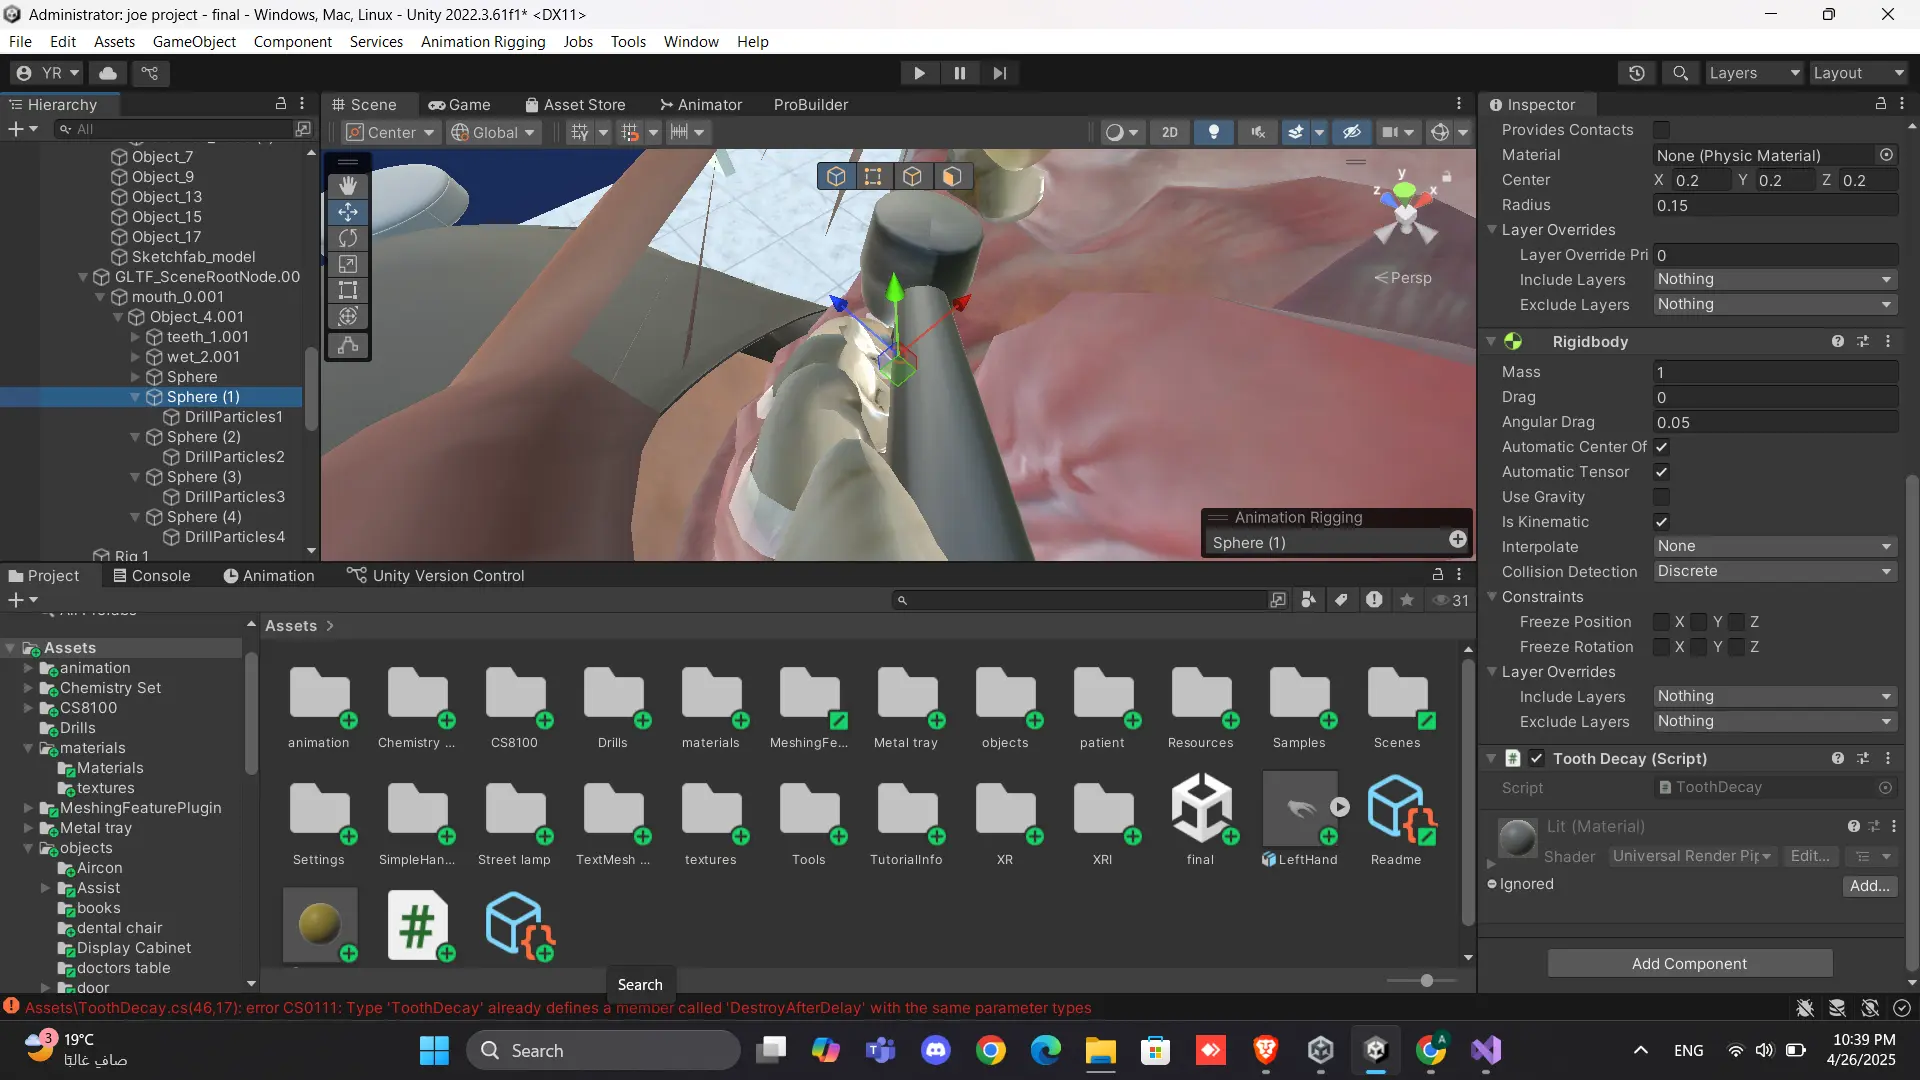Switch to the Animator tab
1920x1080 pixels.
pyautogui.click(x=701, y=105)
